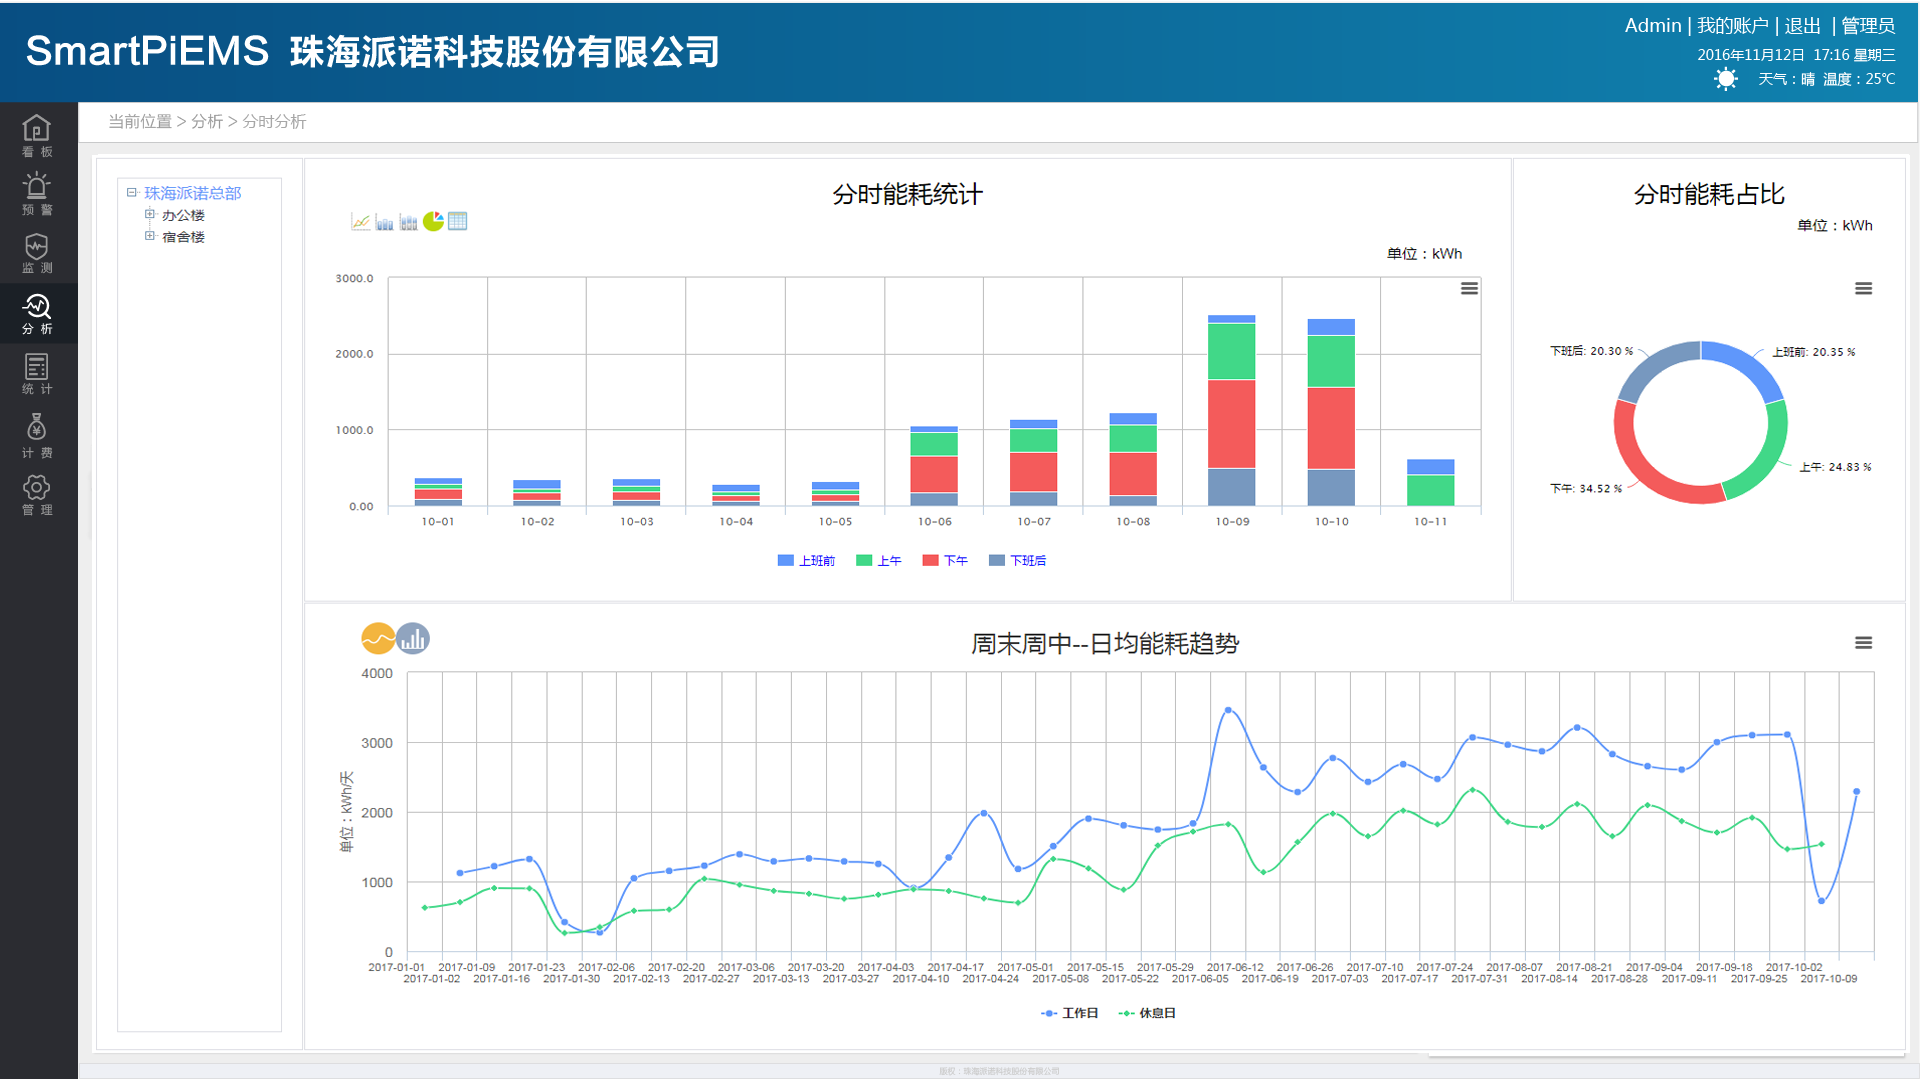Click the 退出 logout link

point(1802,26)
